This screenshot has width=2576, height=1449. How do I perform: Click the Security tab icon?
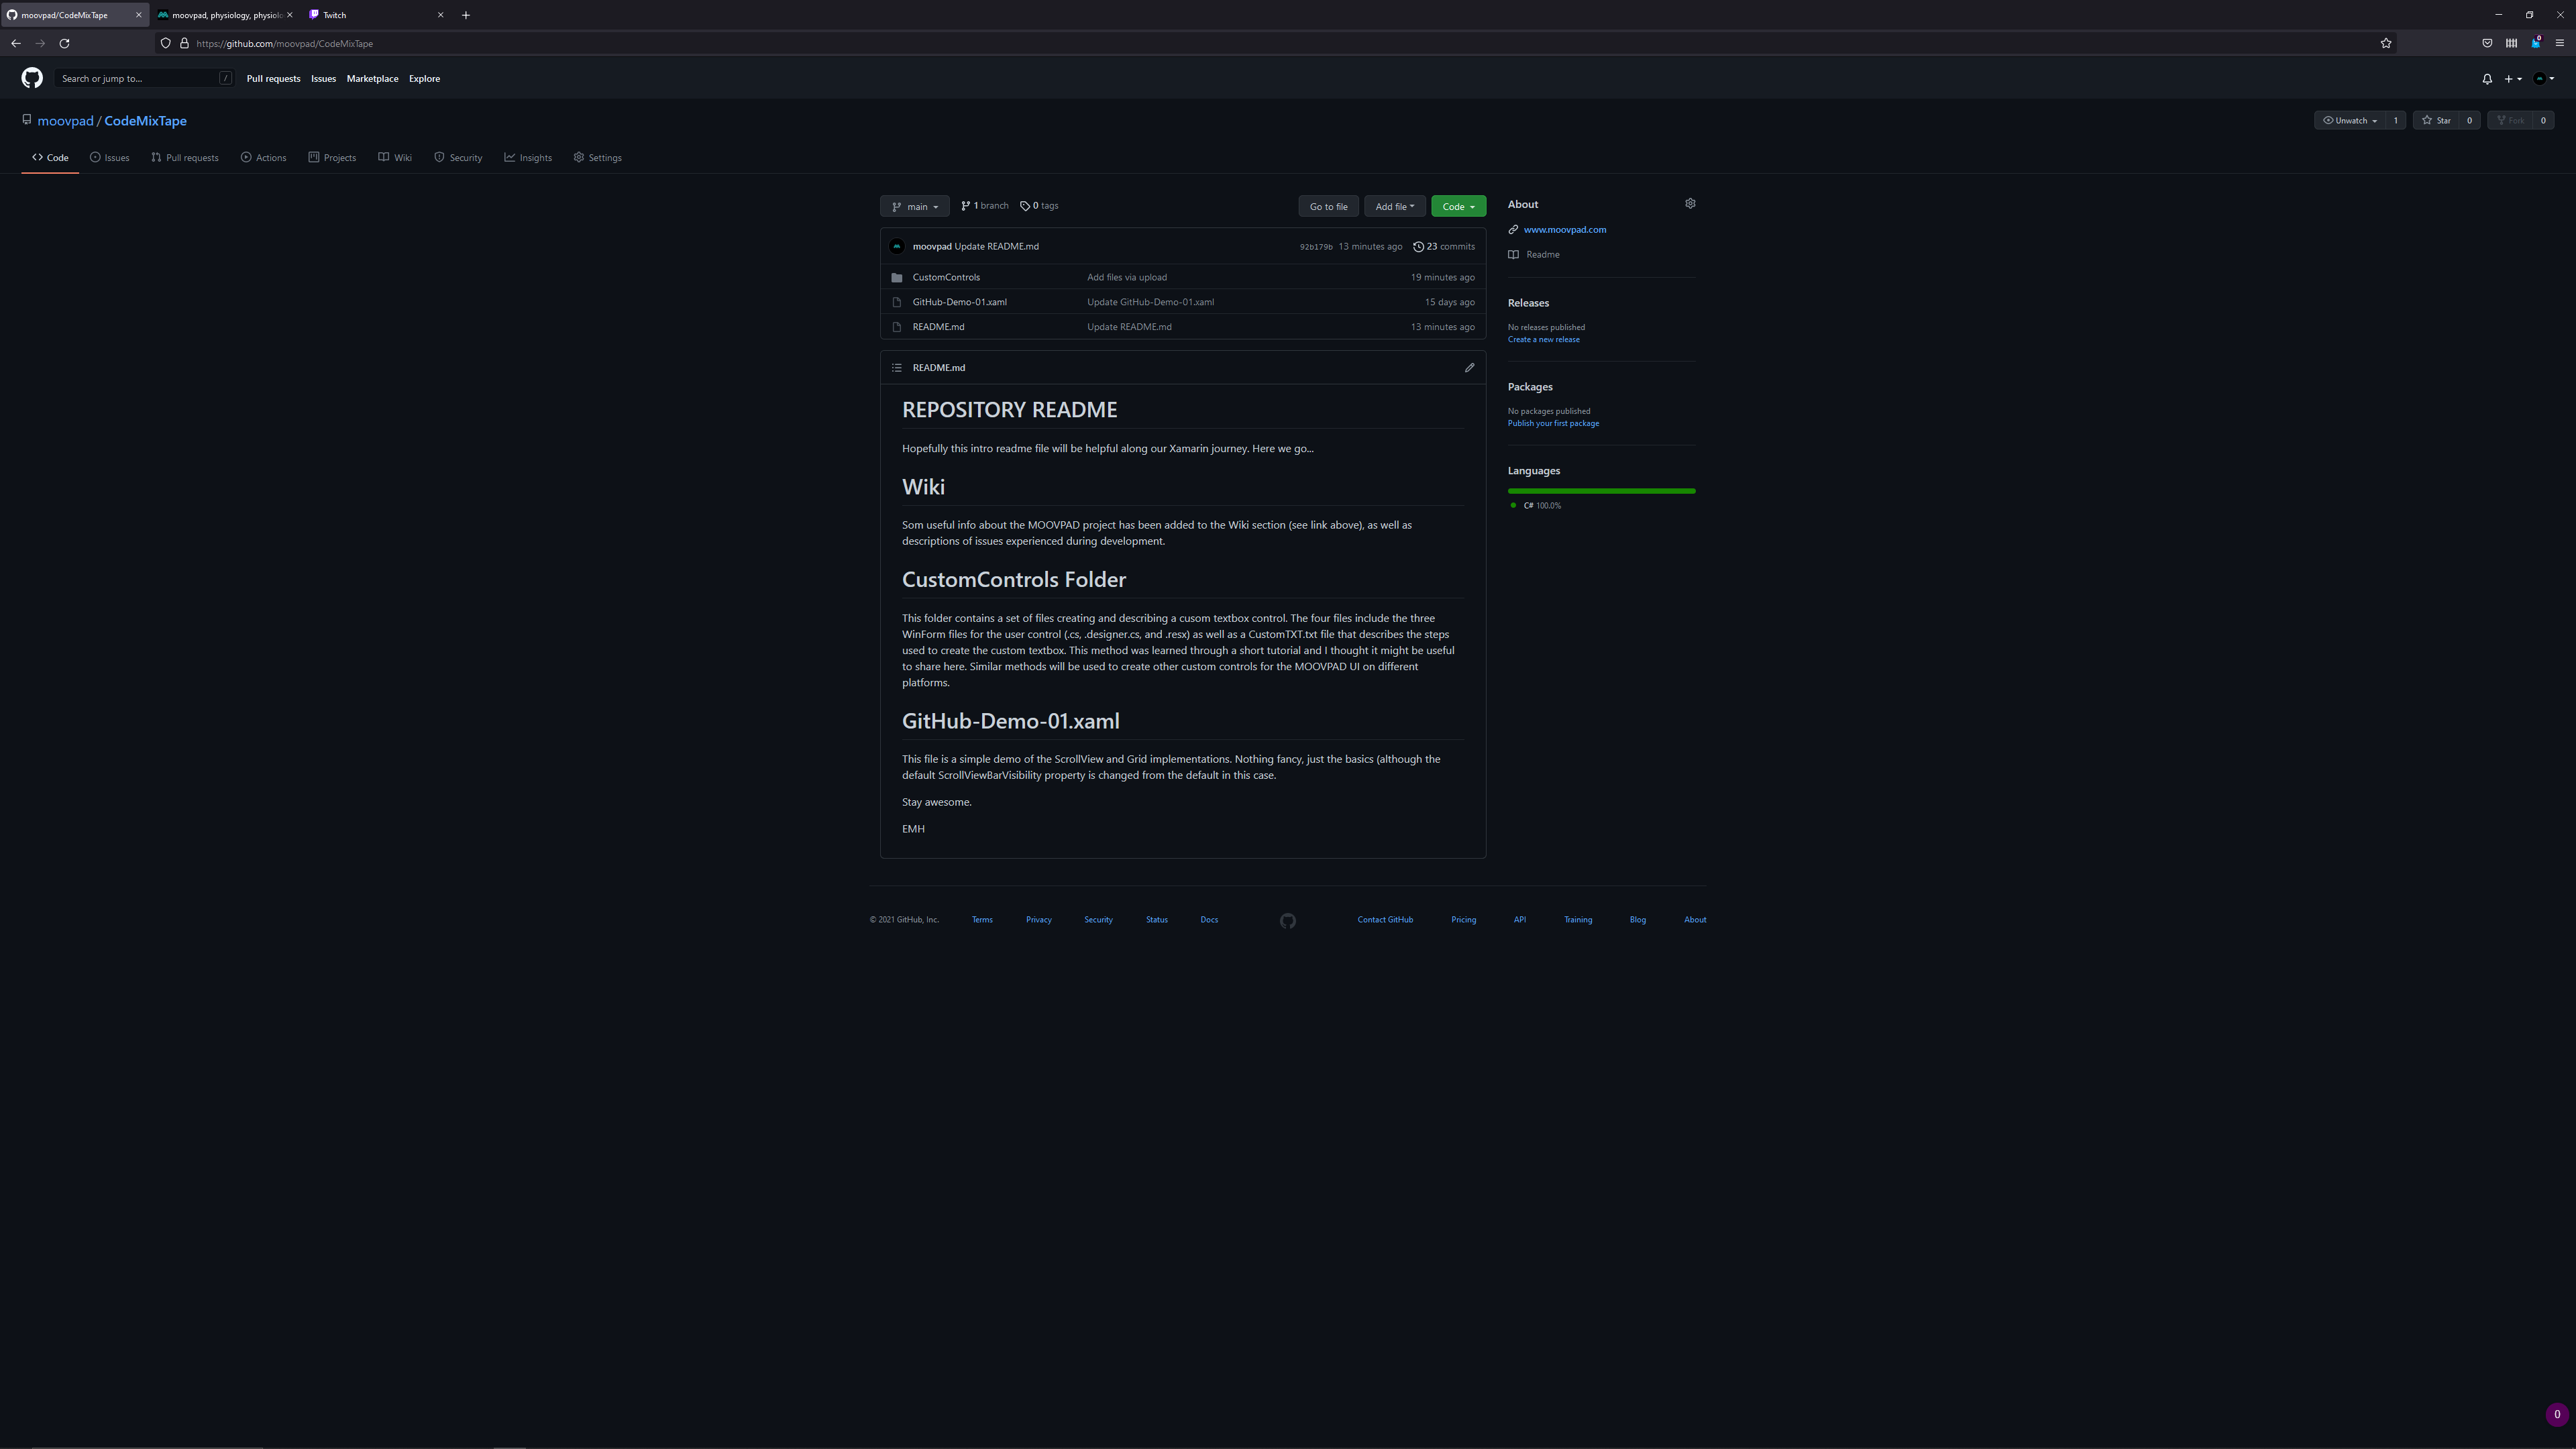point(439,158)
